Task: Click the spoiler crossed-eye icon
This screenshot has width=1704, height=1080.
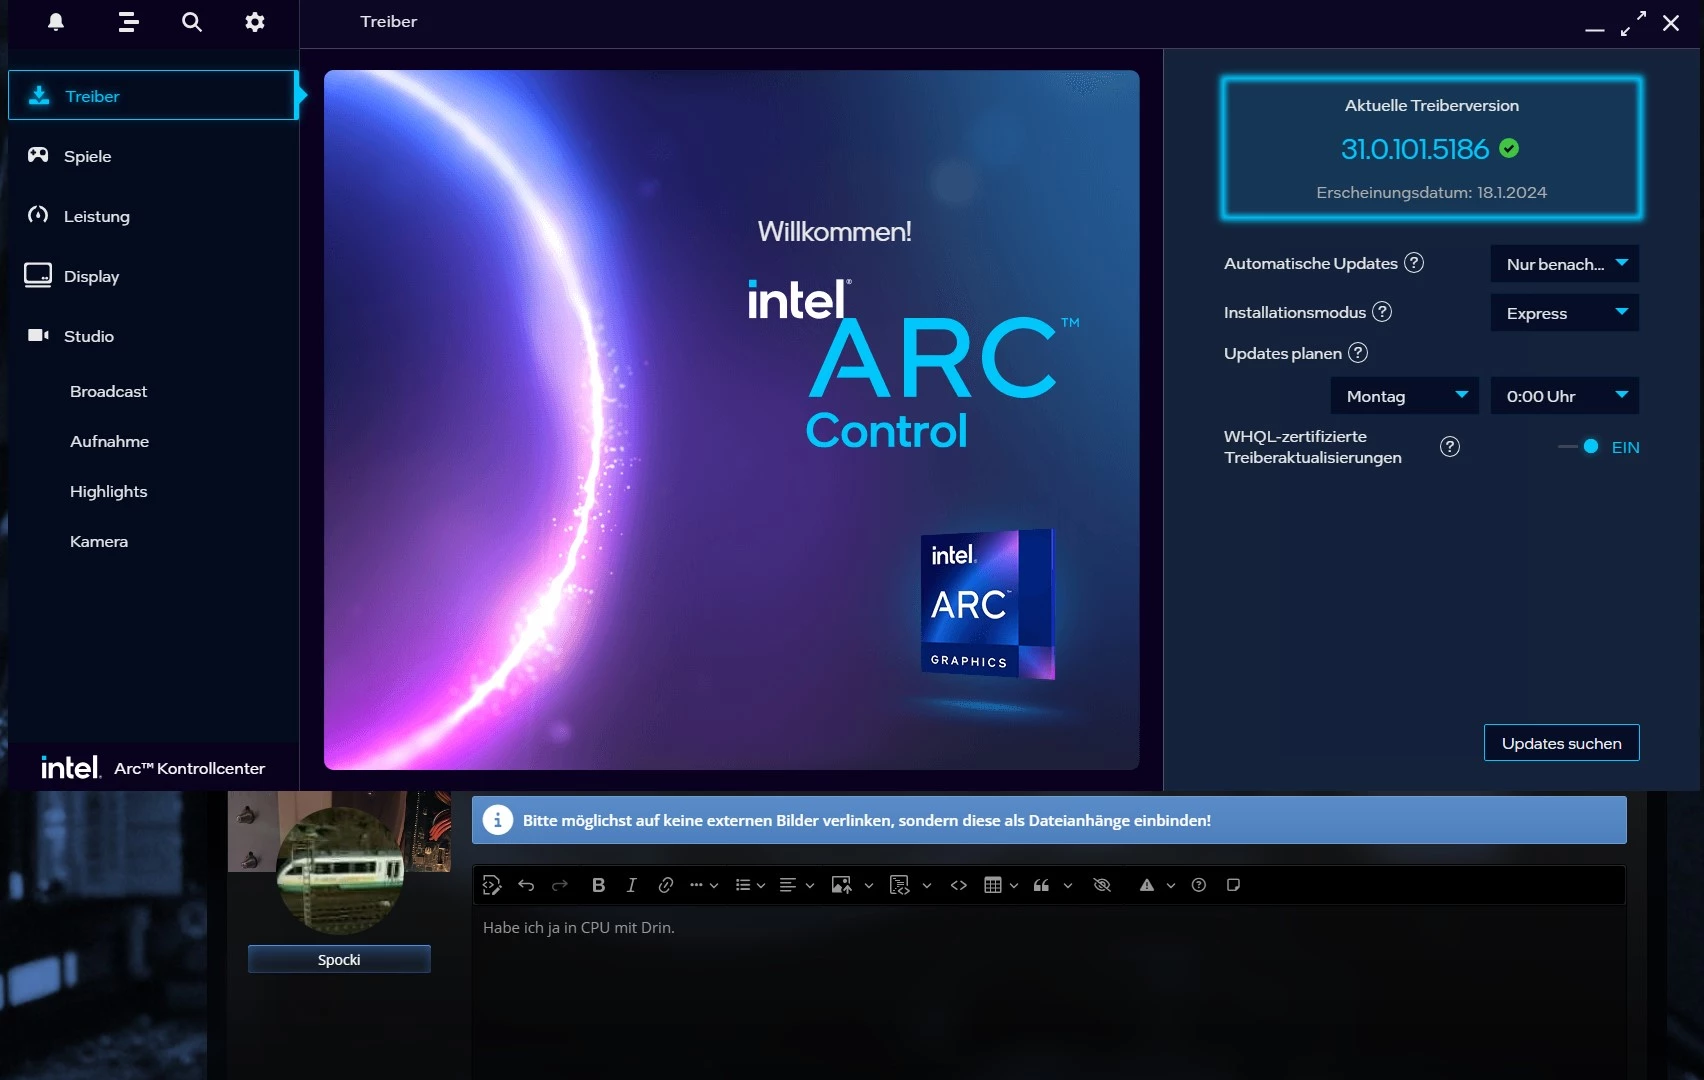Action: click(1102, 885)
